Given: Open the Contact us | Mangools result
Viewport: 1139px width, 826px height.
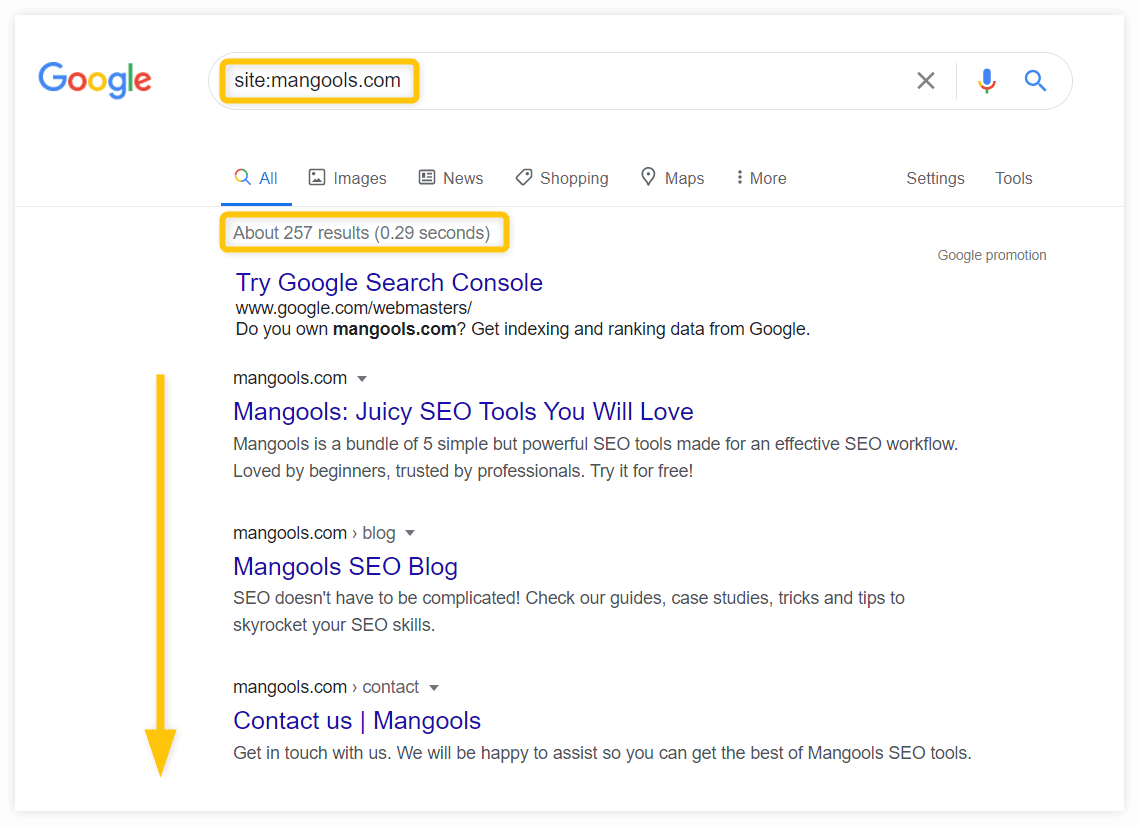Looking at the screenshot, I should [357, 721].
